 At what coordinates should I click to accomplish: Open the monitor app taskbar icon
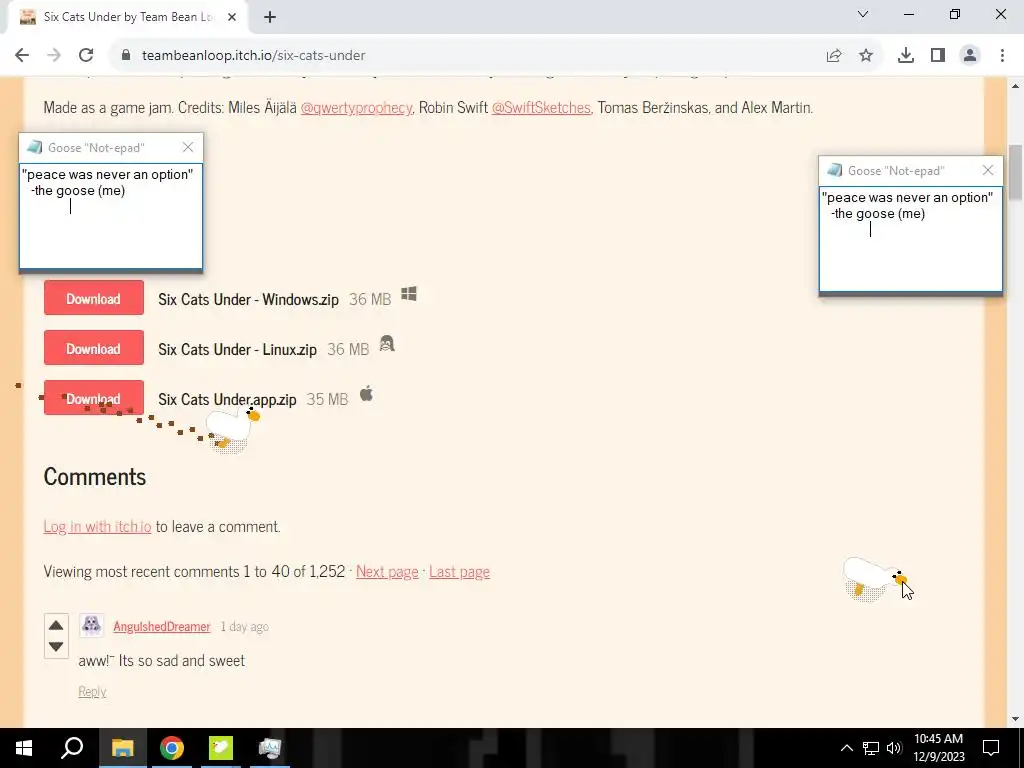(270, 748)
